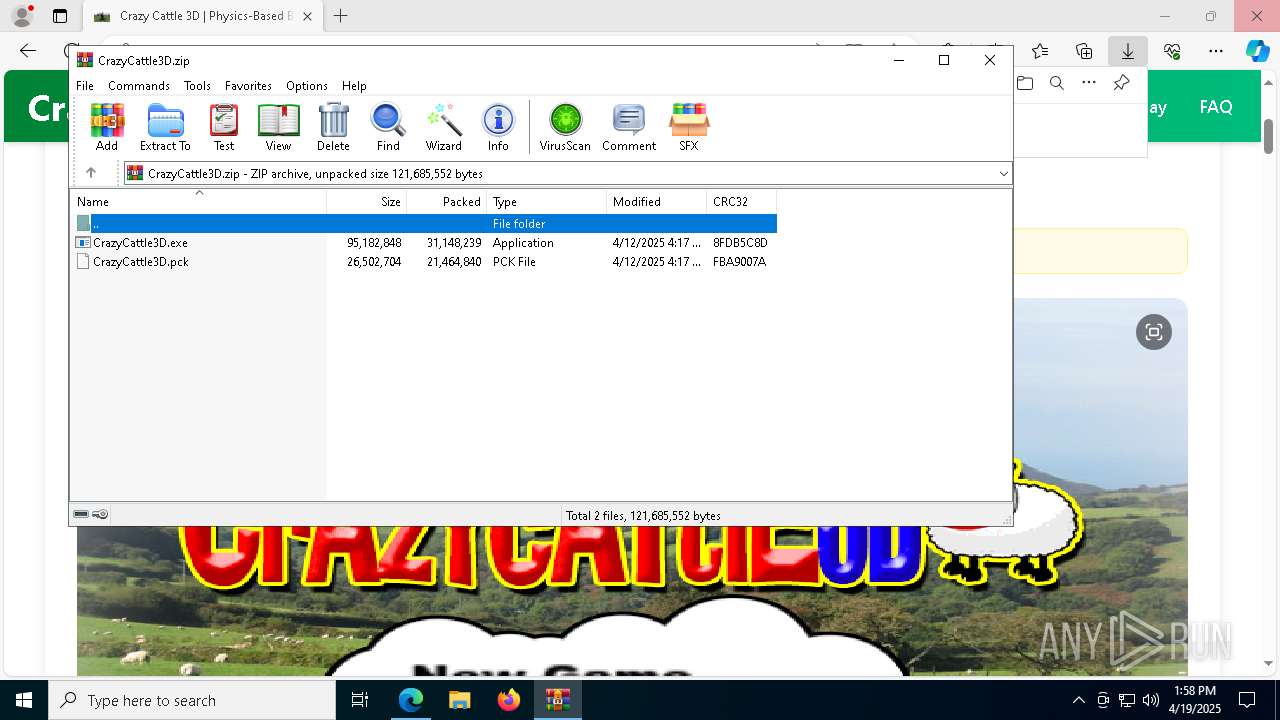Click the Edge collections icon
This screenshot has width=1280, height=720.
[1084, 51]
